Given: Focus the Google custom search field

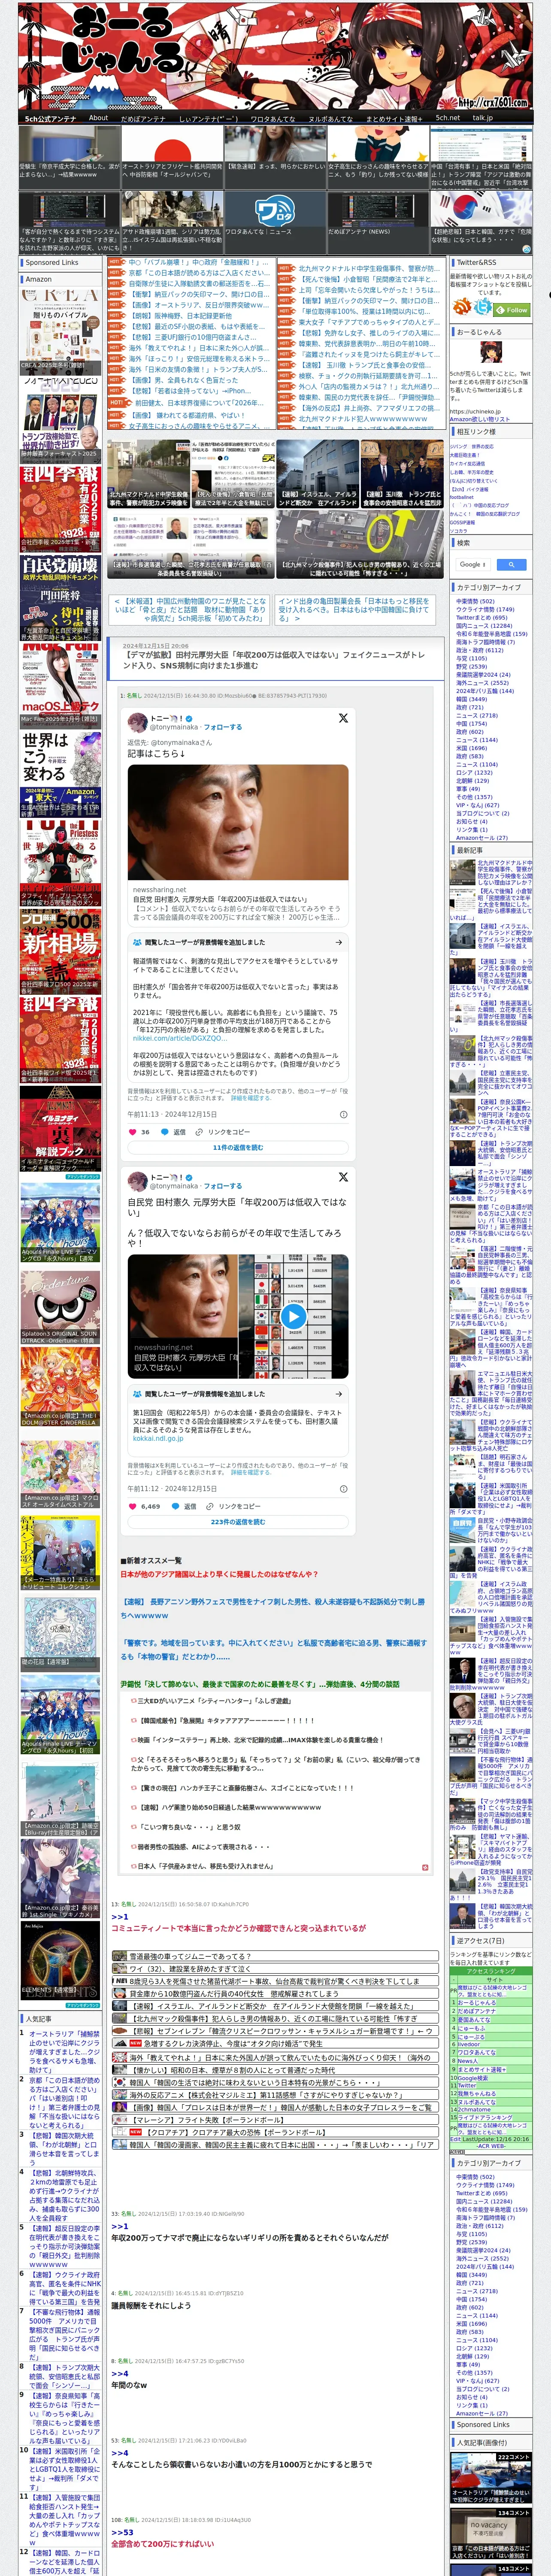Looking at the screenshot, I should point(472,565).
